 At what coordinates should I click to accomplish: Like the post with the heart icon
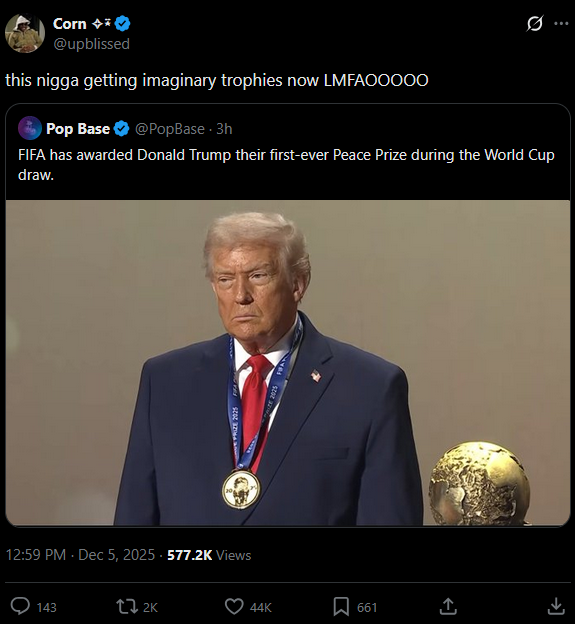coord(234,606)
